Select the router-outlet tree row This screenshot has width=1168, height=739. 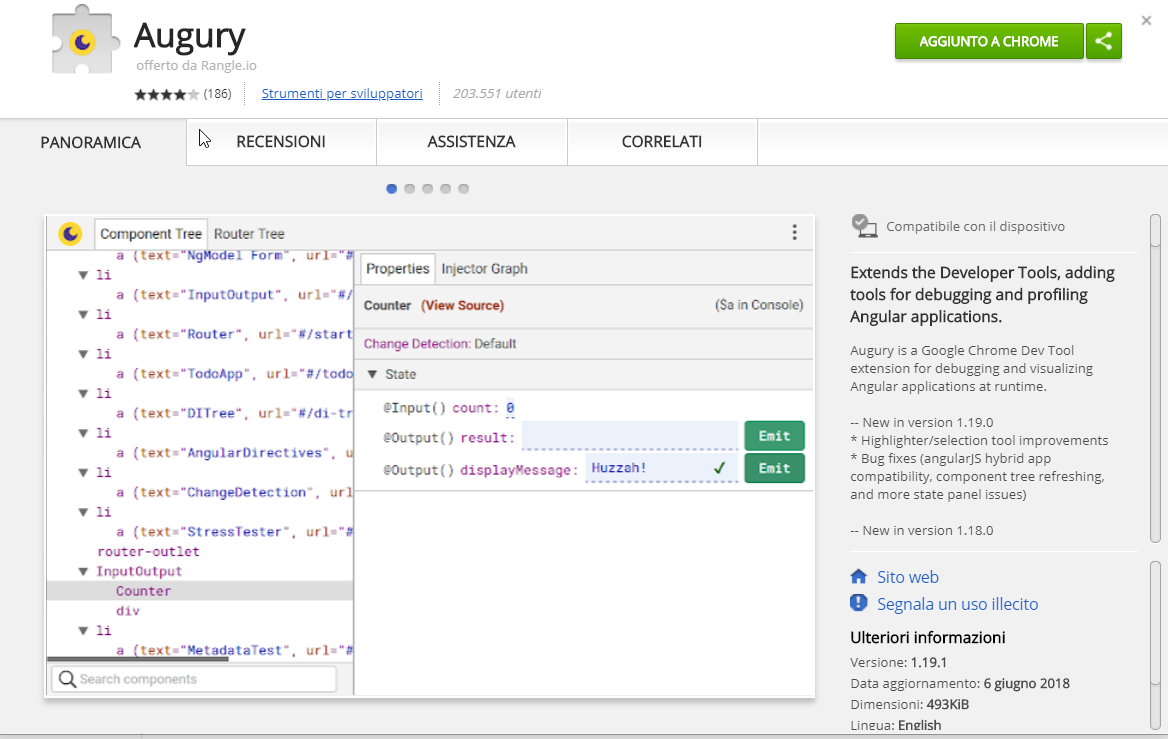200,551
